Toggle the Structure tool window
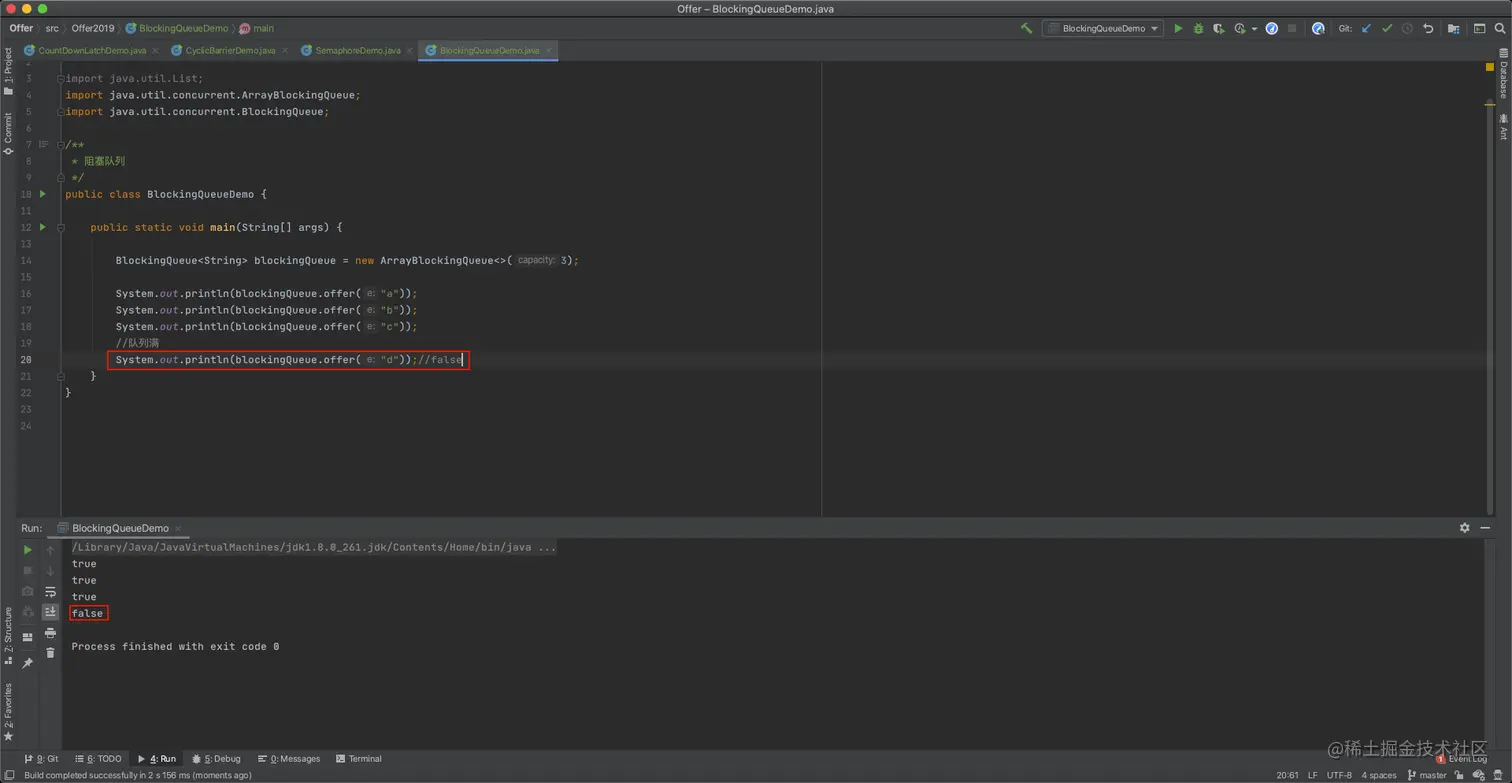This screenshot has height=783, width=1512. click(8, 635)
